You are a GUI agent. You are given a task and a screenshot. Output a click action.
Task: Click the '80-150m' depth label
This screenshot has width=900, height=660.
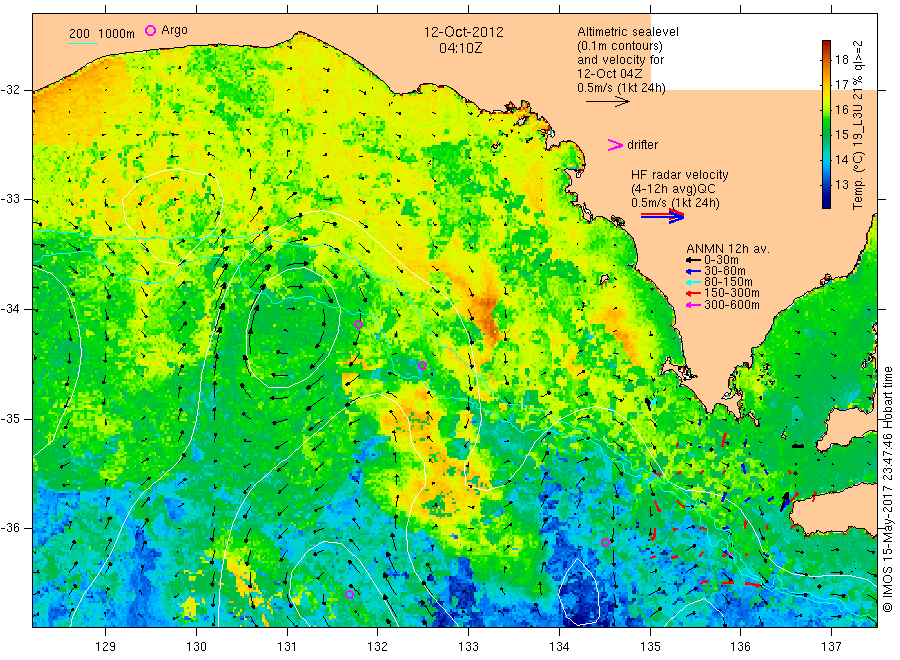coord(728,282)
